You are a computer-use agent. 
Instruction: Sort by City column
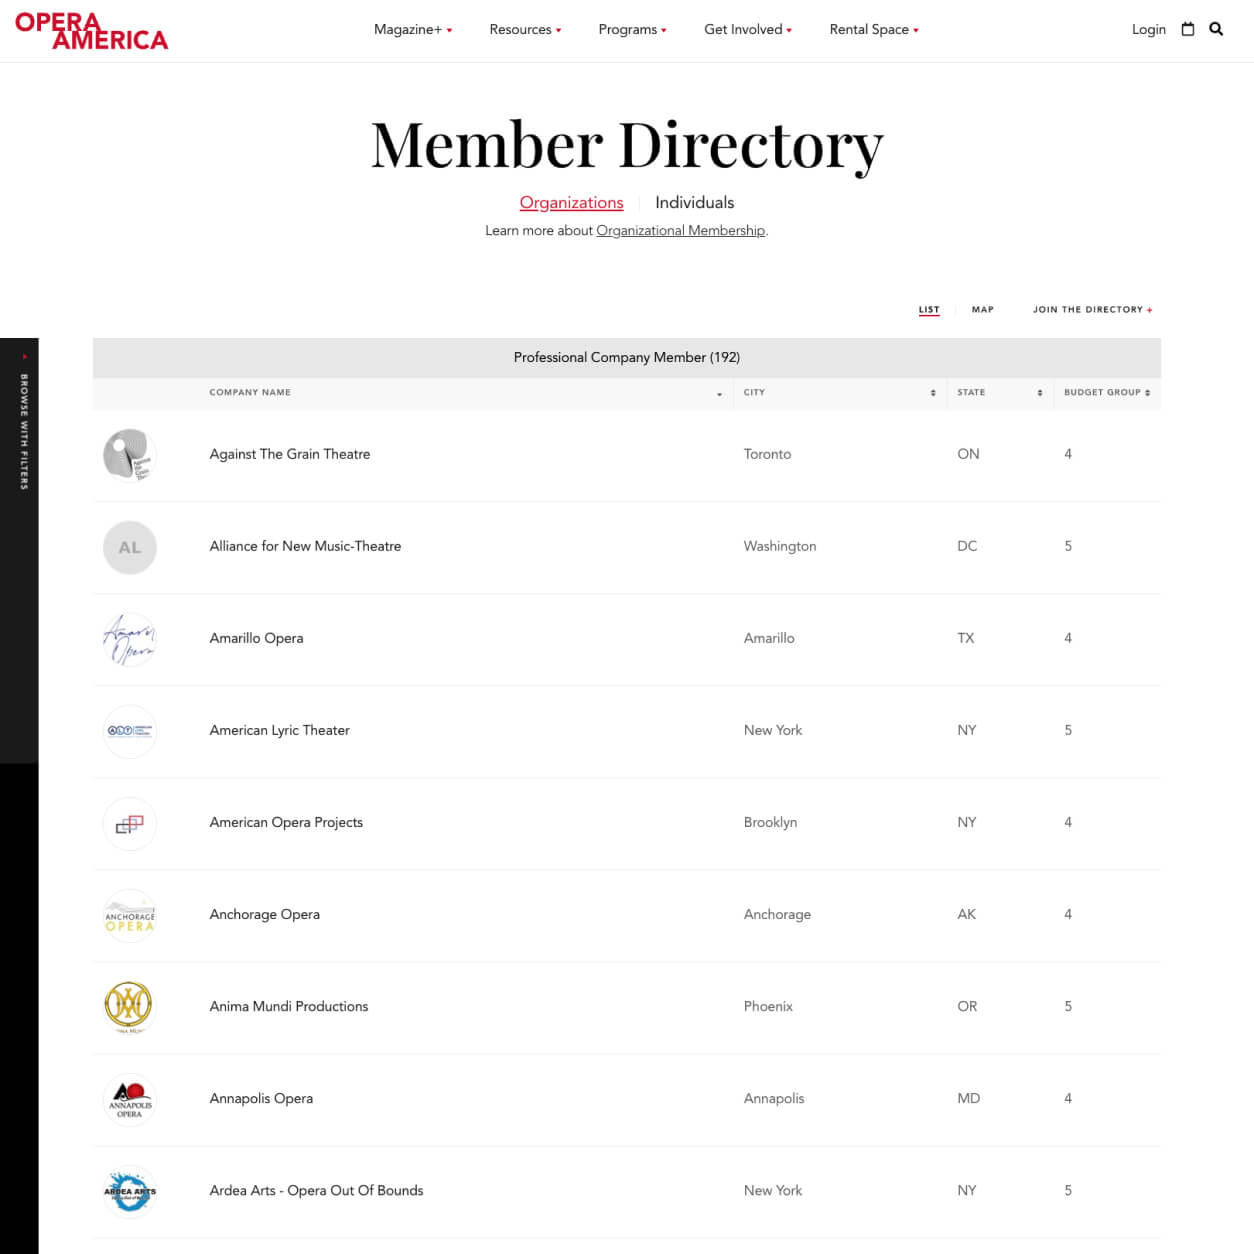point(840,392)
